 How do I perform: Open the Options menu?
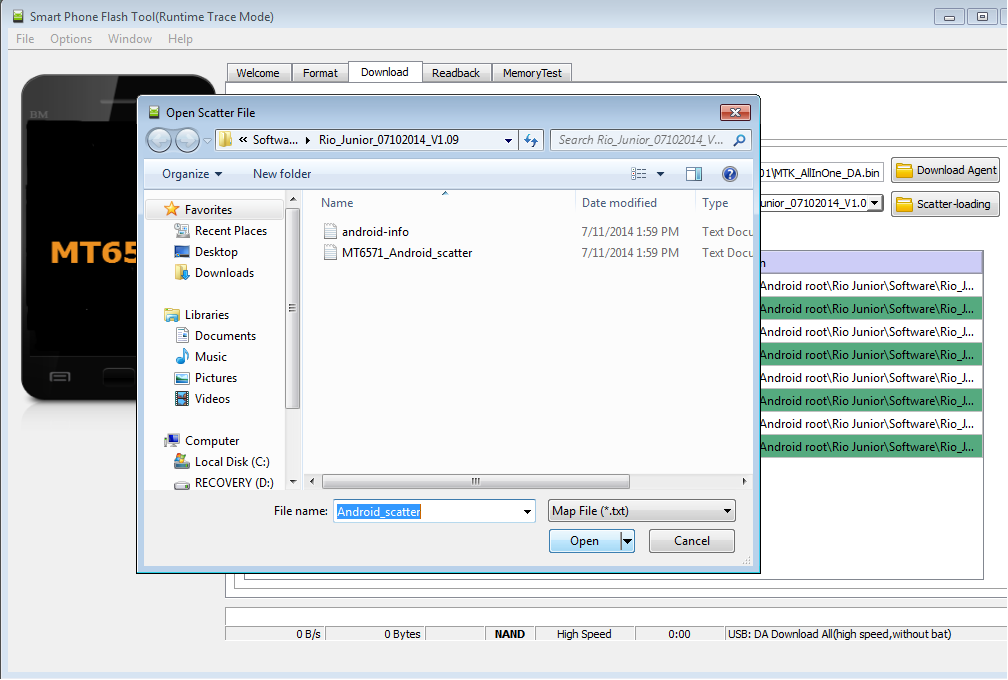[x=70, y=39]
